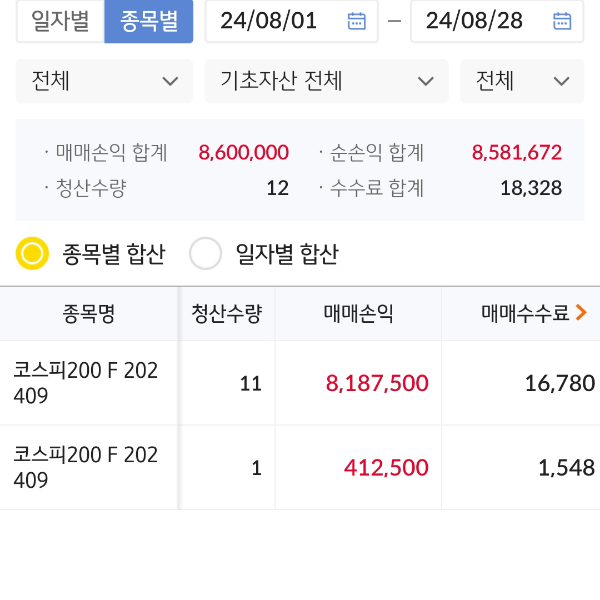The width and height of the screenshot is (600, 600).
Task: Expand the first 전체 dropdown
Action: coord(104,81)
